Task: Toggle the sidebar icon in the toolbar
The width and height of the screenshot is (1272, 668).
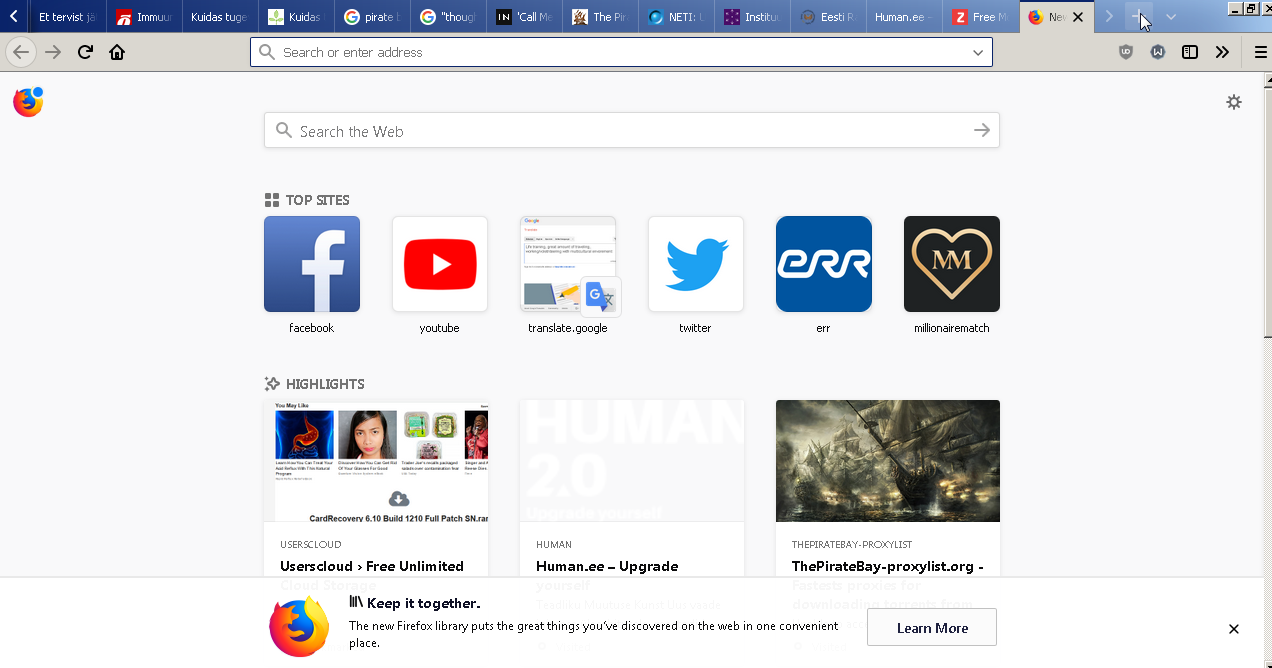Action: pos(1190,52)
